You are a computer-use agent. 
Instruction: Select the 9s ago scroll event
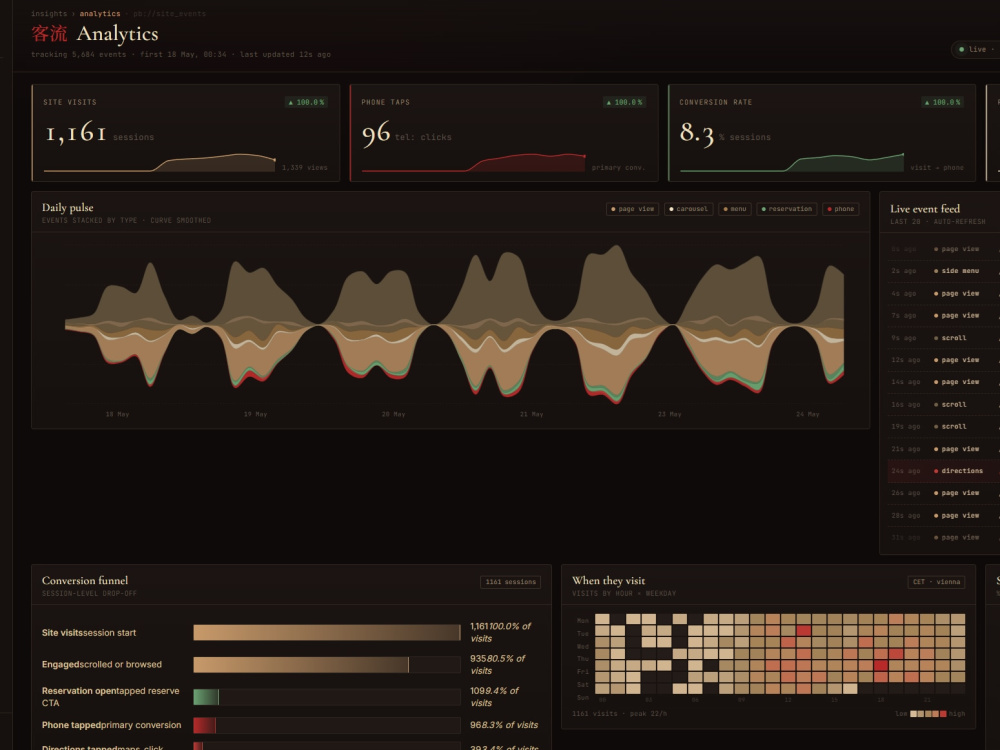(x=943, y=338)
